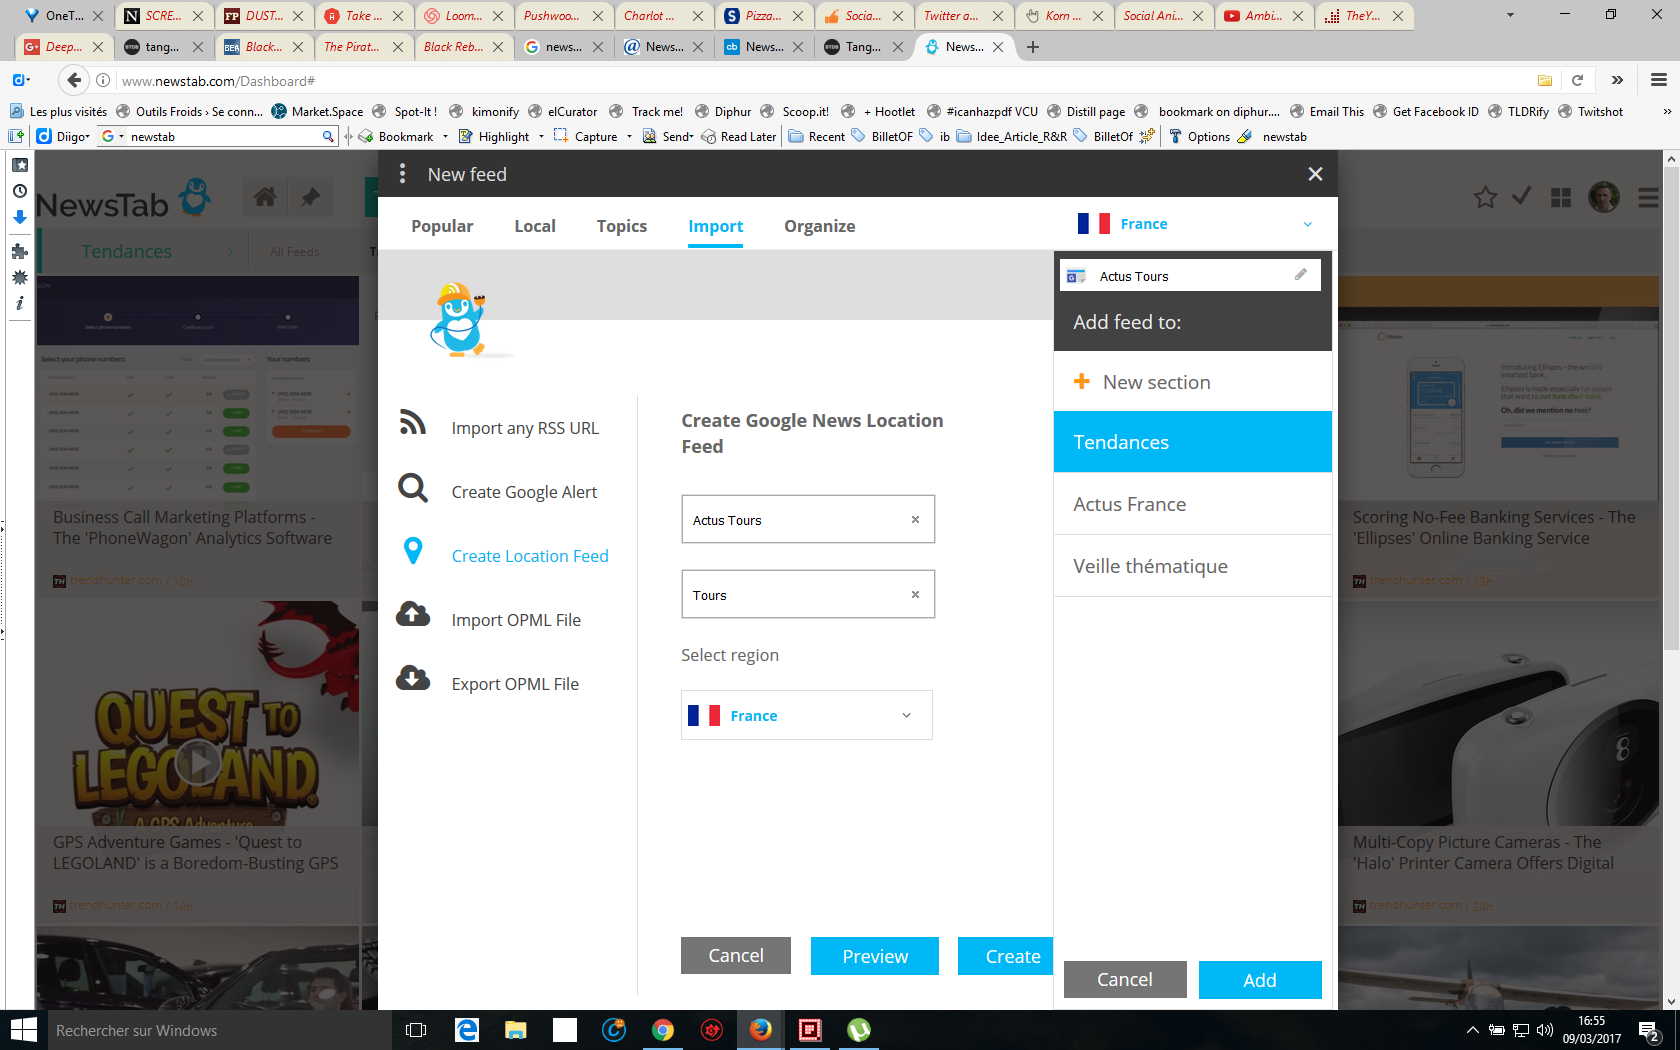This screenshot has width=1680, height=1050.
Task: Expand the Select region France dropdown
Action: point(807,715)
